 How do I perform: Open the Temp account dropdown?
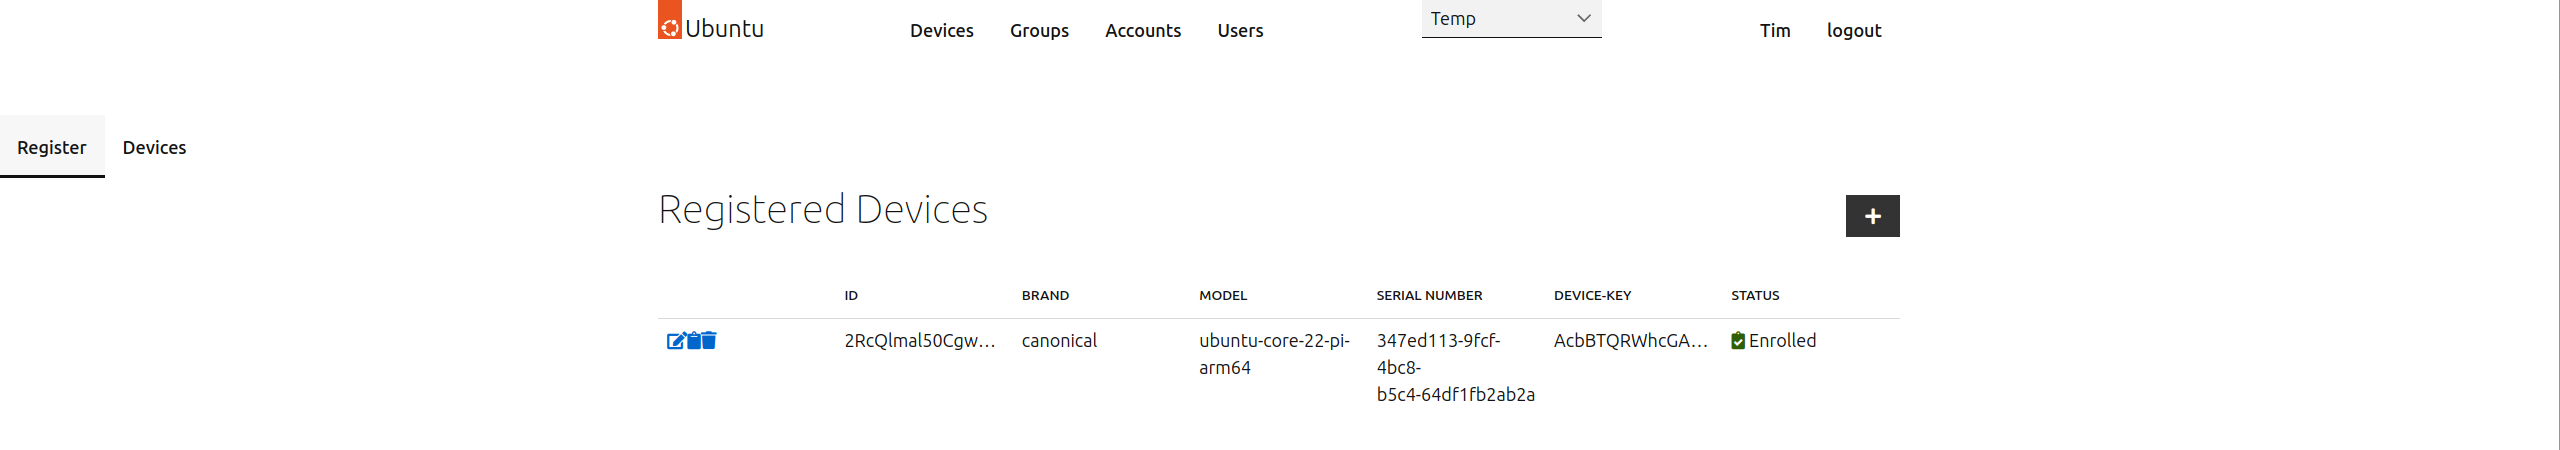point(1510,19)
